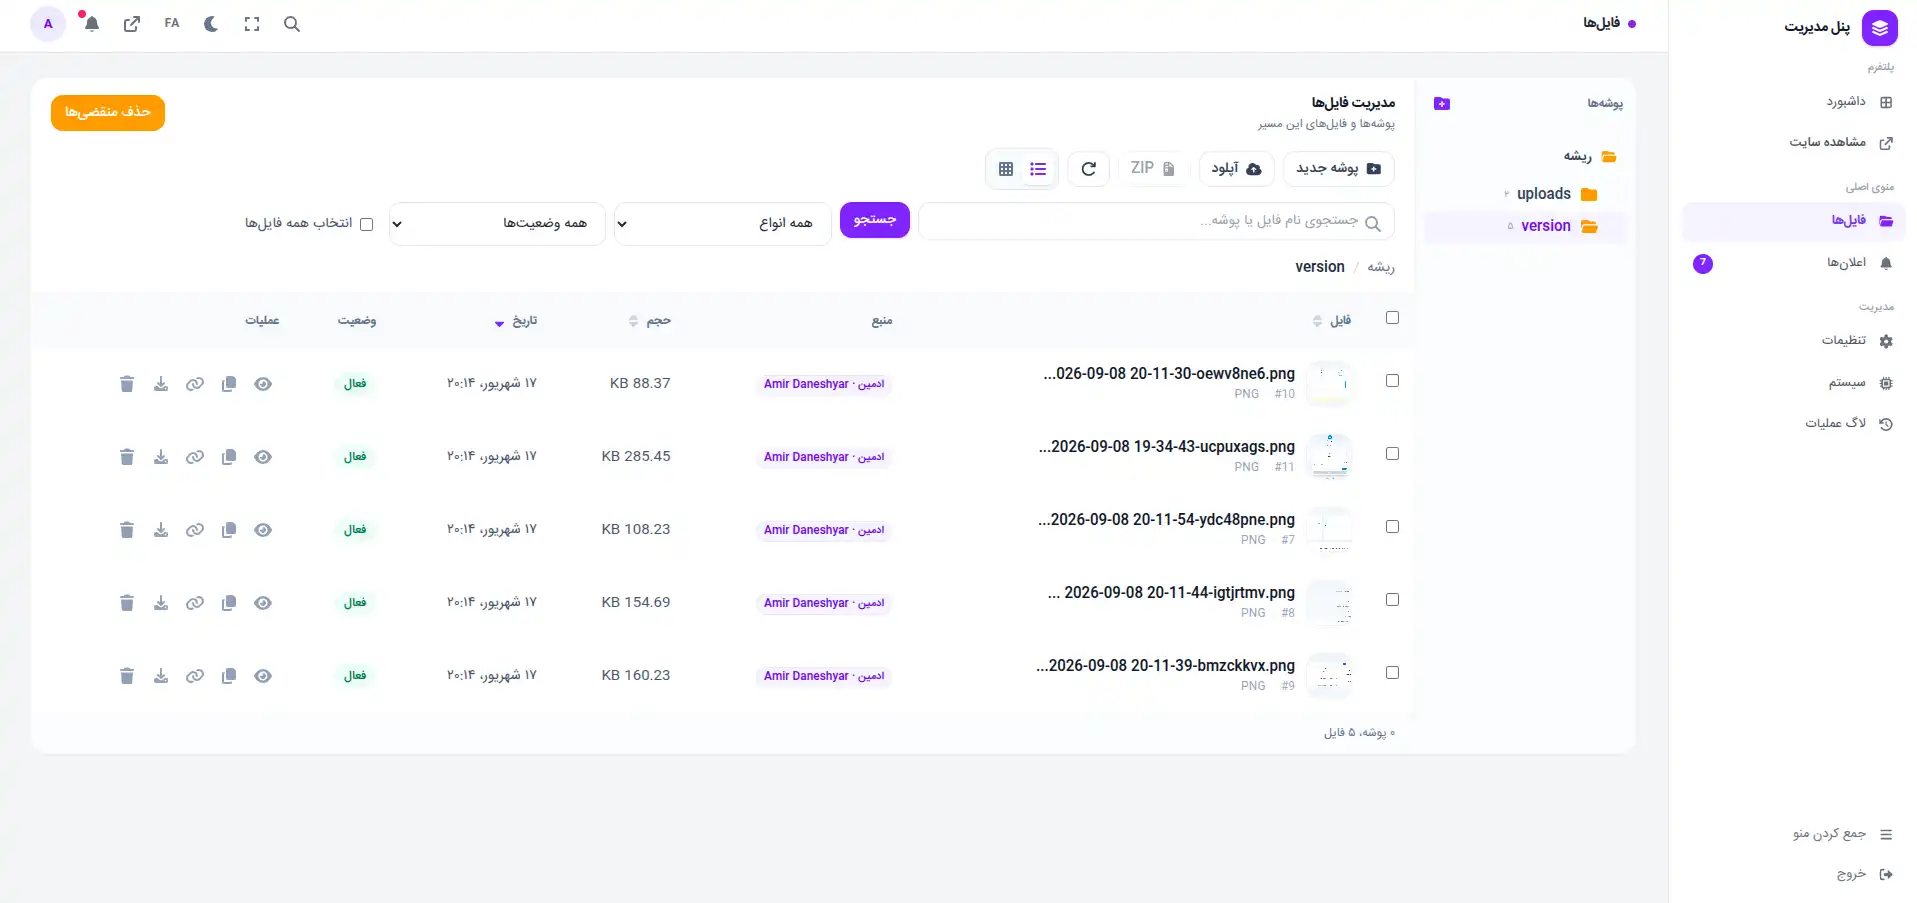Select the igtjrtmv.png row checkbox
1917x903 pixels.
1392,600
